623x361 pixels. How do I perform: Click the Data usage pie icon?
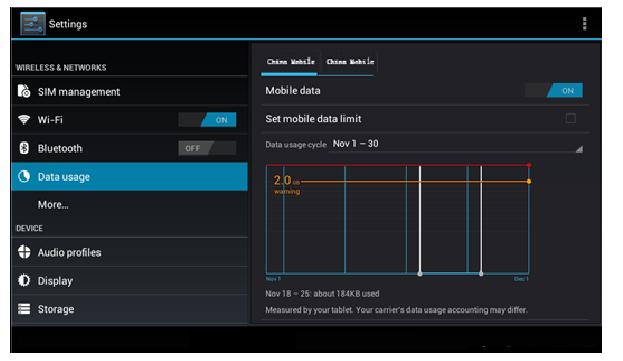coord(24,176)
